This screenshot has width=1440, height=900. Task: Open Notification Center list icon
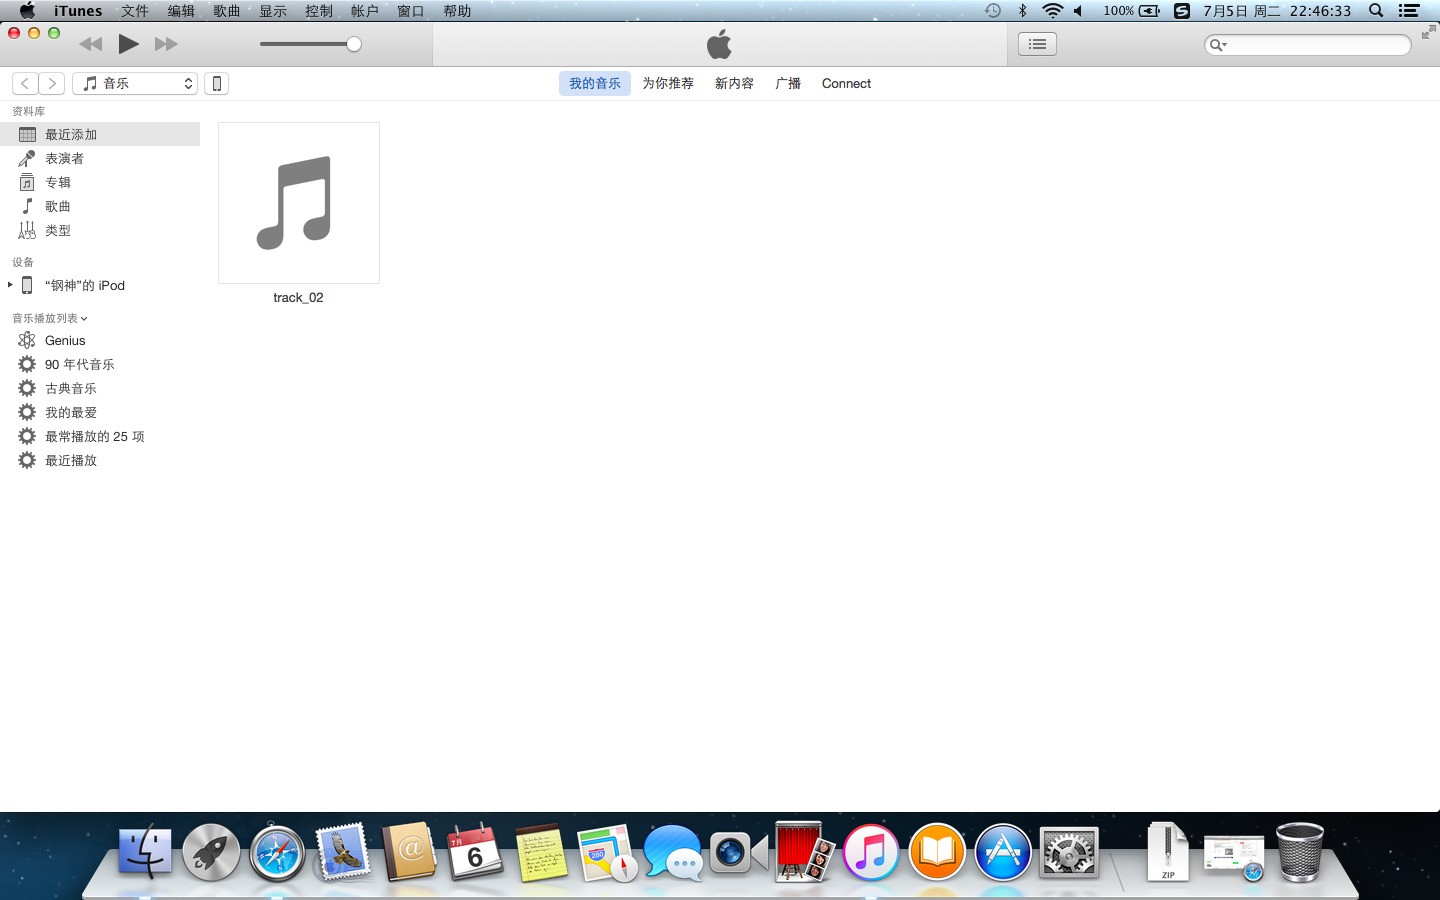[1409, 11]
